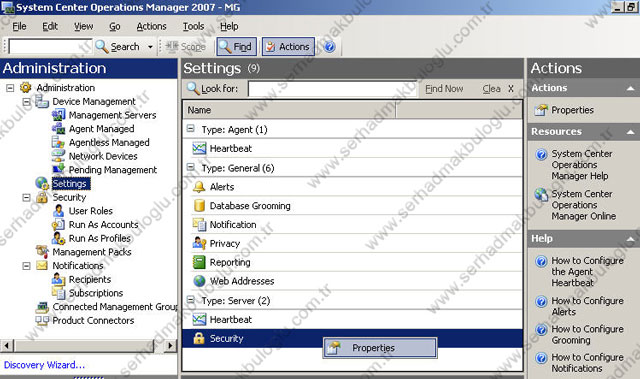
Task: Open System Center Operations Manager Help link
Action: [582, 165]
